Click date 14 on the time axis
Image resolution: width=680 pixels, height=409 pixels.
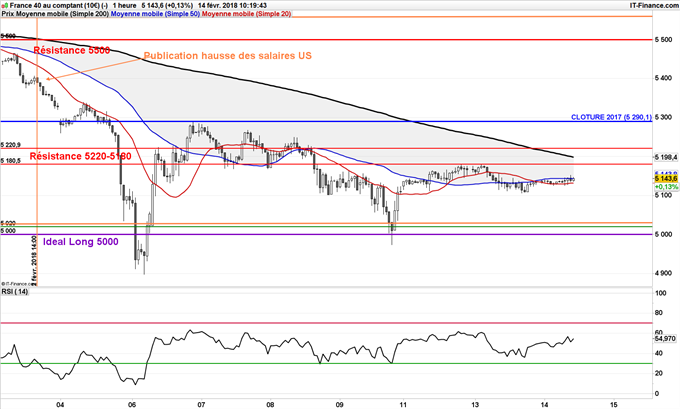[x=545, y=405]
